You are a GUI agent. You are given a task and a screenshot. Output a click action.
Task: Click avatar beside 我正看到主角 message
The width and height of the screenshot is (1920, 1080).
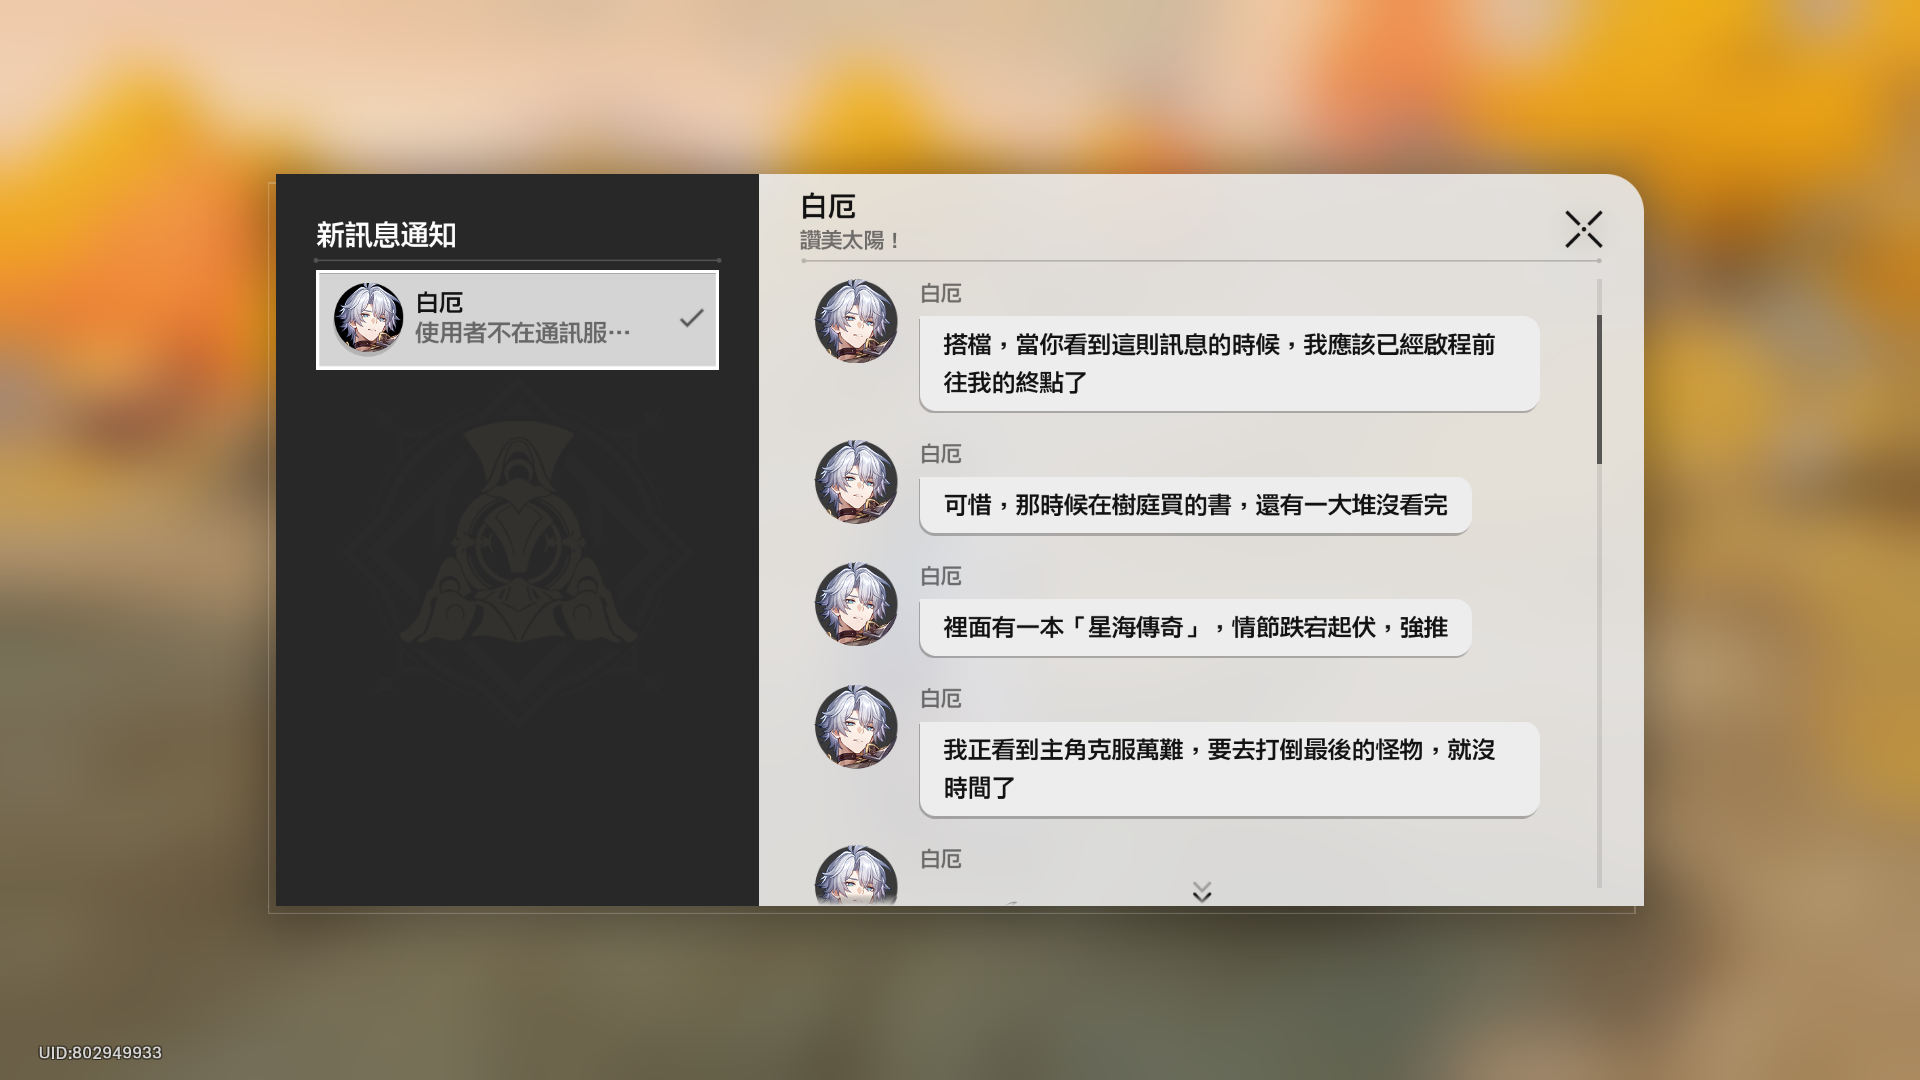tap(856, 727)
